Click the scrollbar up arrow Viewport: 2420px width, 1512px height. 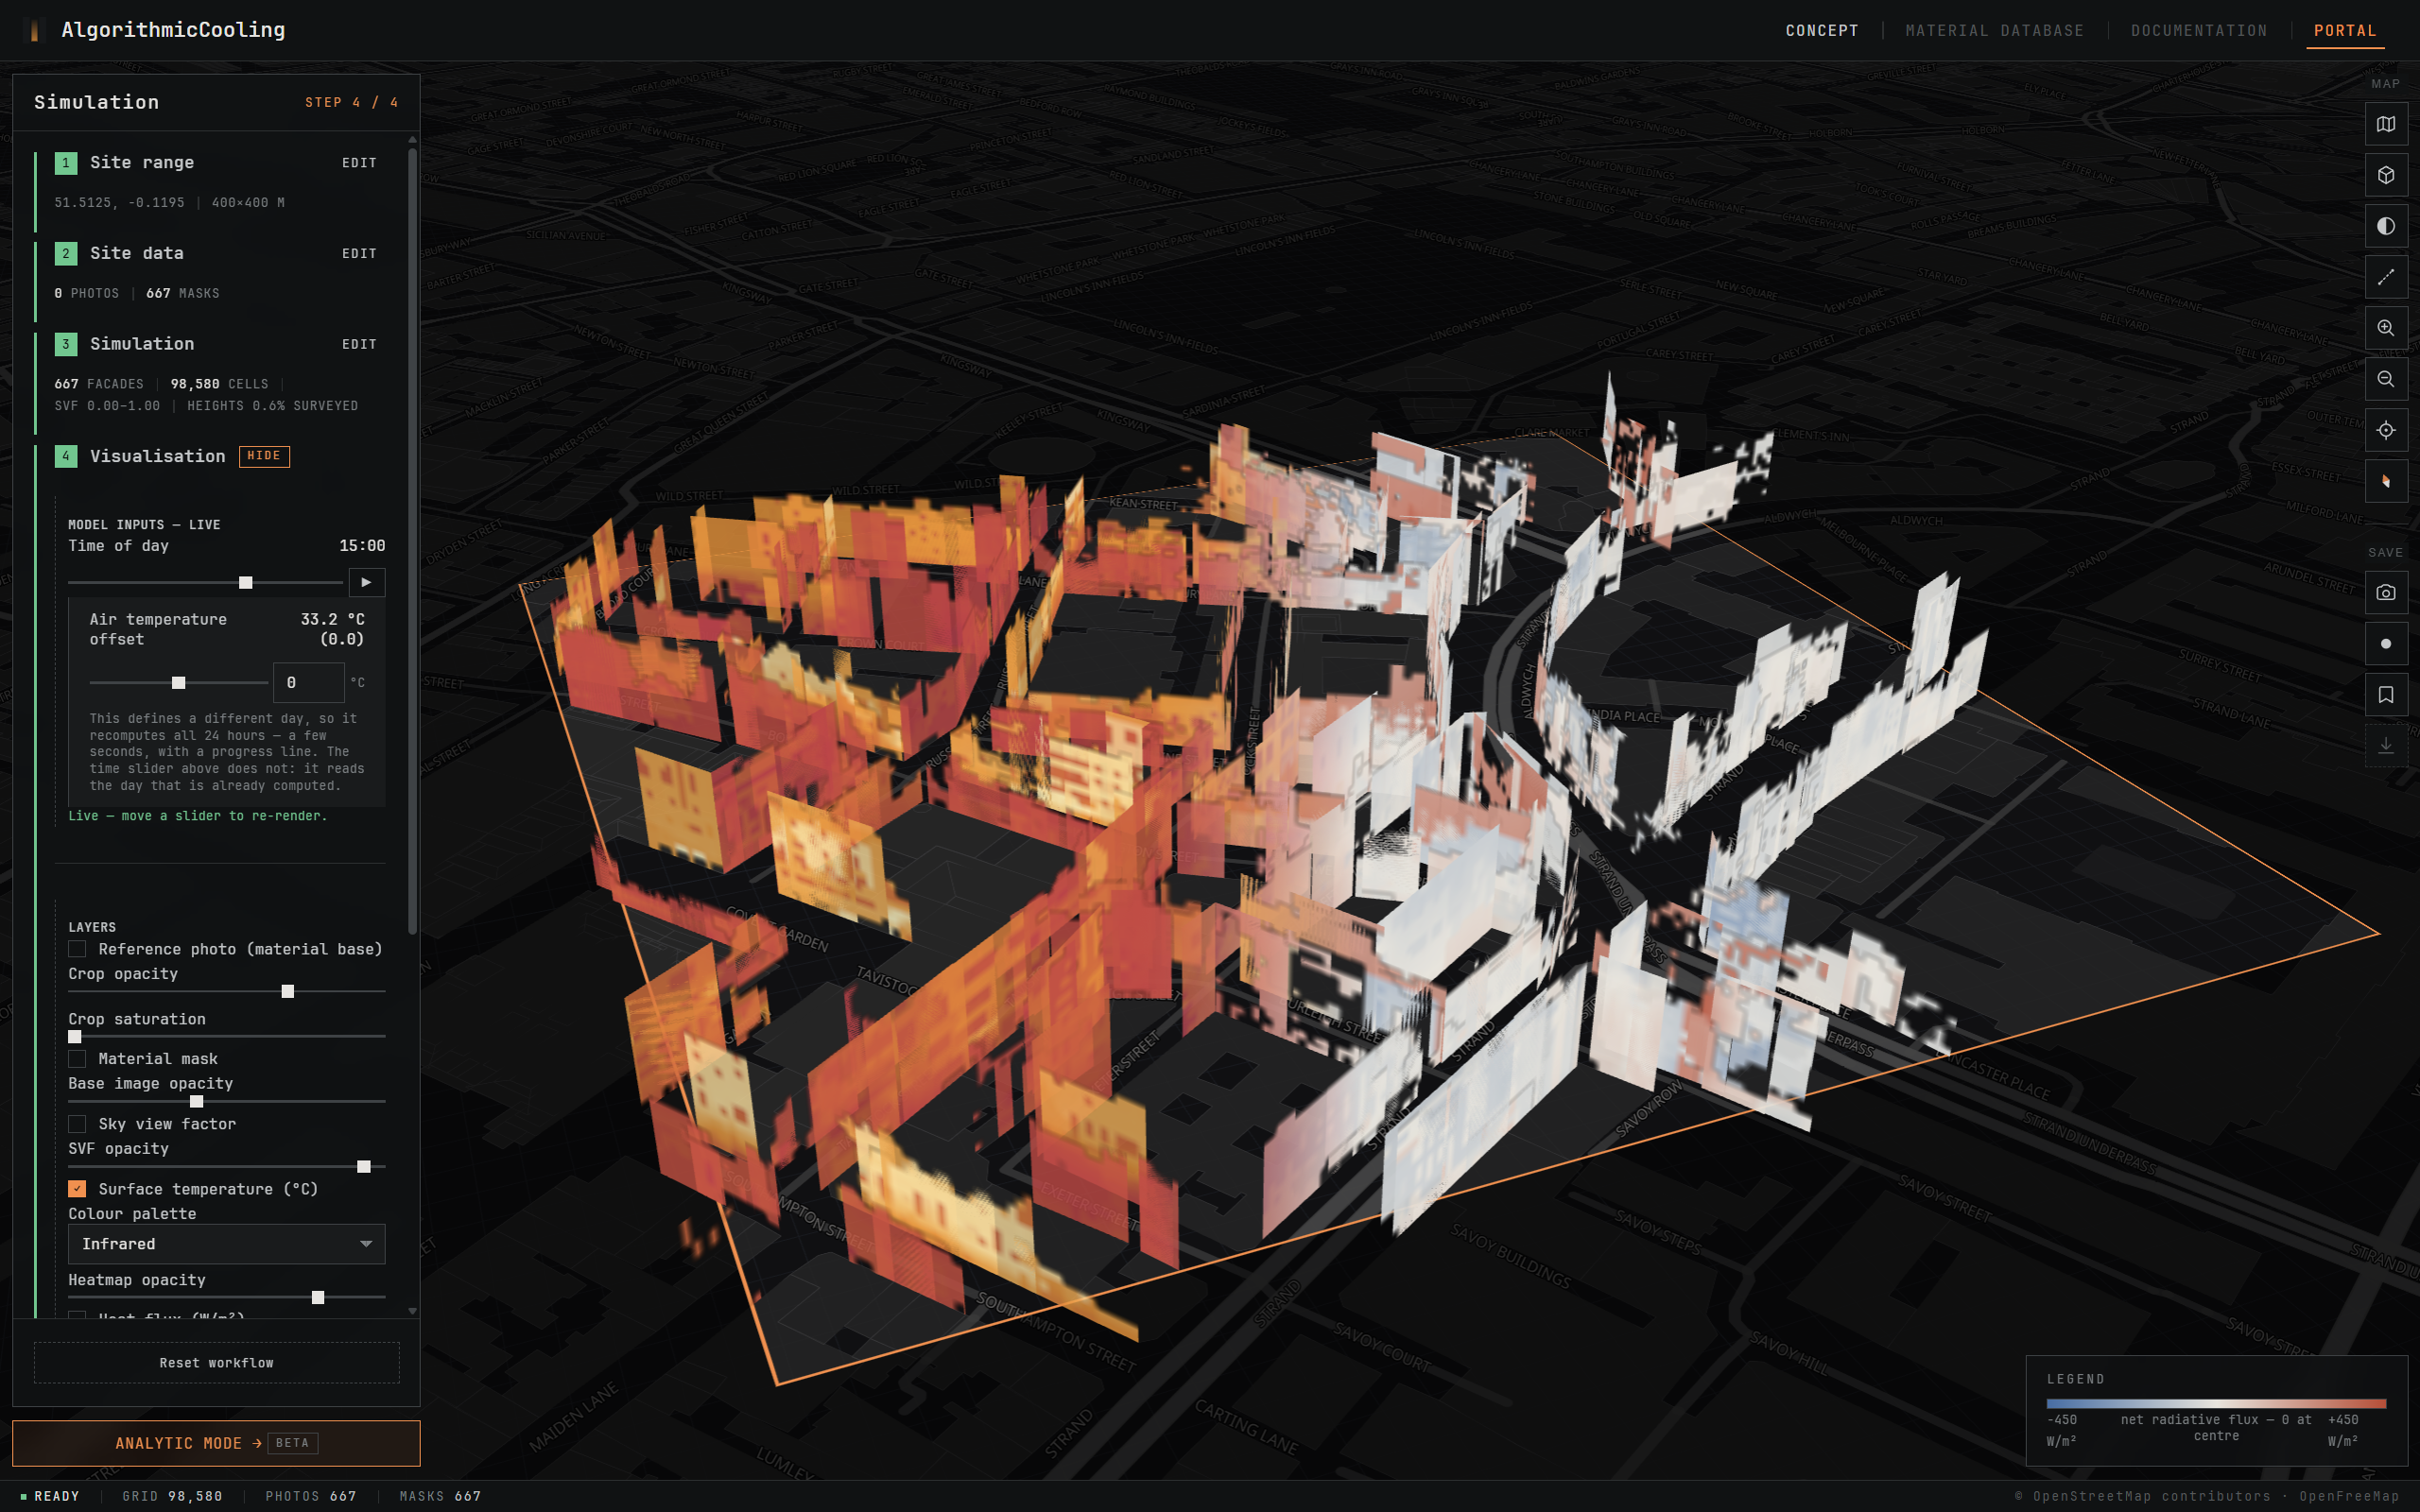(412, 141)
